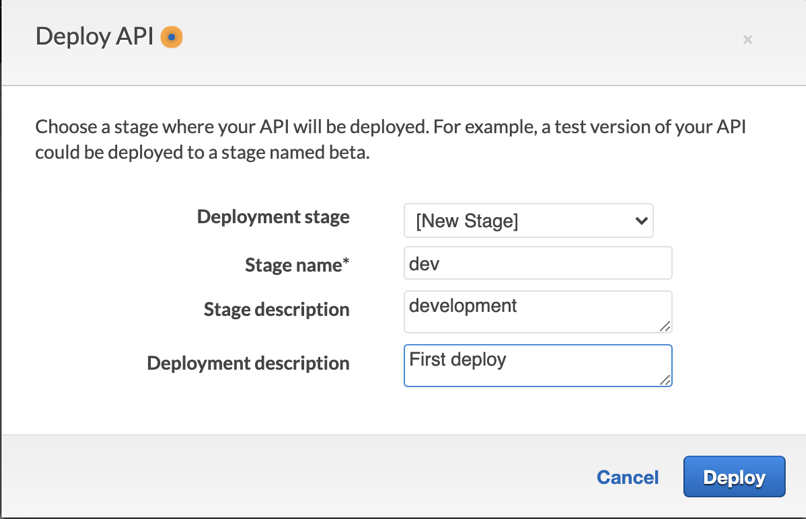Image resolution: width=806 pixels, height=519 pixels.
Task: Click the chevron arrow on the stage selector
Action: click(641, 221)
